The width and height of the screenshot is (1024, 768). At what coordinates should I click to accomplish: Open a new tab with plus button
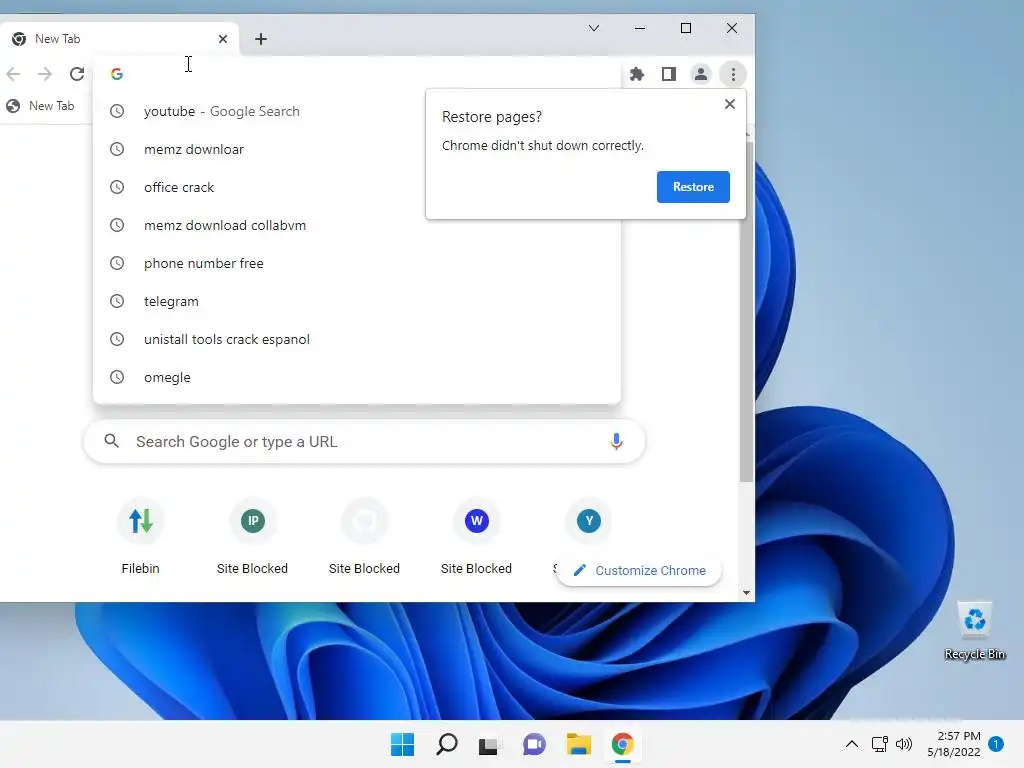[261, 39]
